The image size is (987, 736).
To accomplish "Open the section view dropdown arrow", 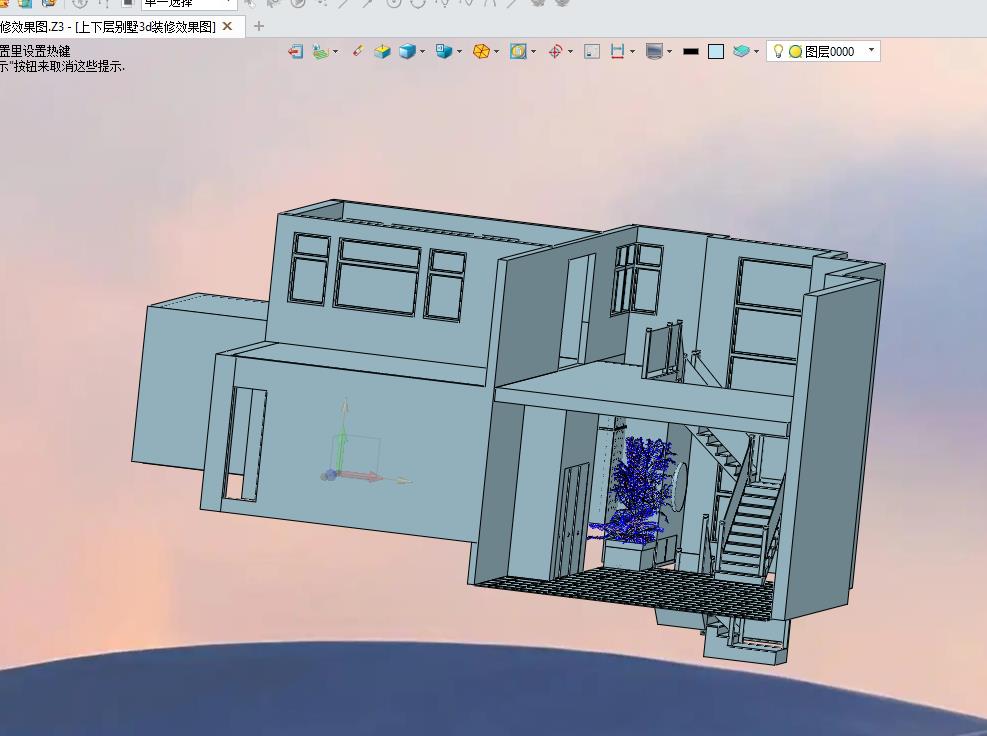I will pyautogui.click(x=534, y=52).
